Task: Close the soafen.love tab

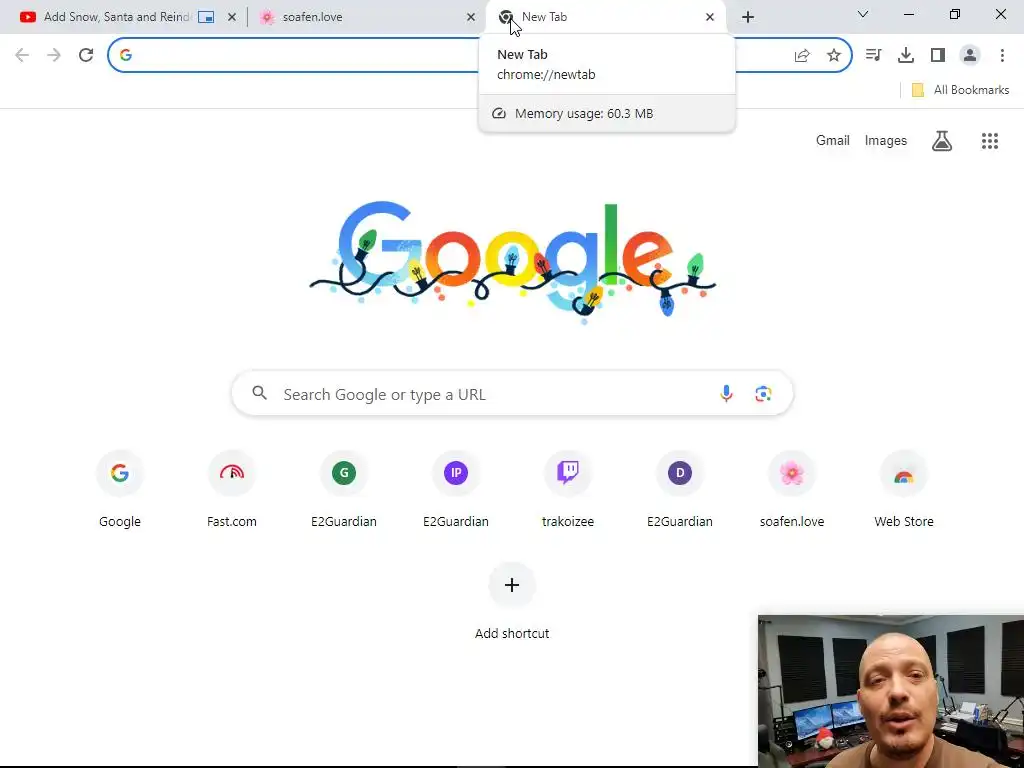Action: (471, 18)
